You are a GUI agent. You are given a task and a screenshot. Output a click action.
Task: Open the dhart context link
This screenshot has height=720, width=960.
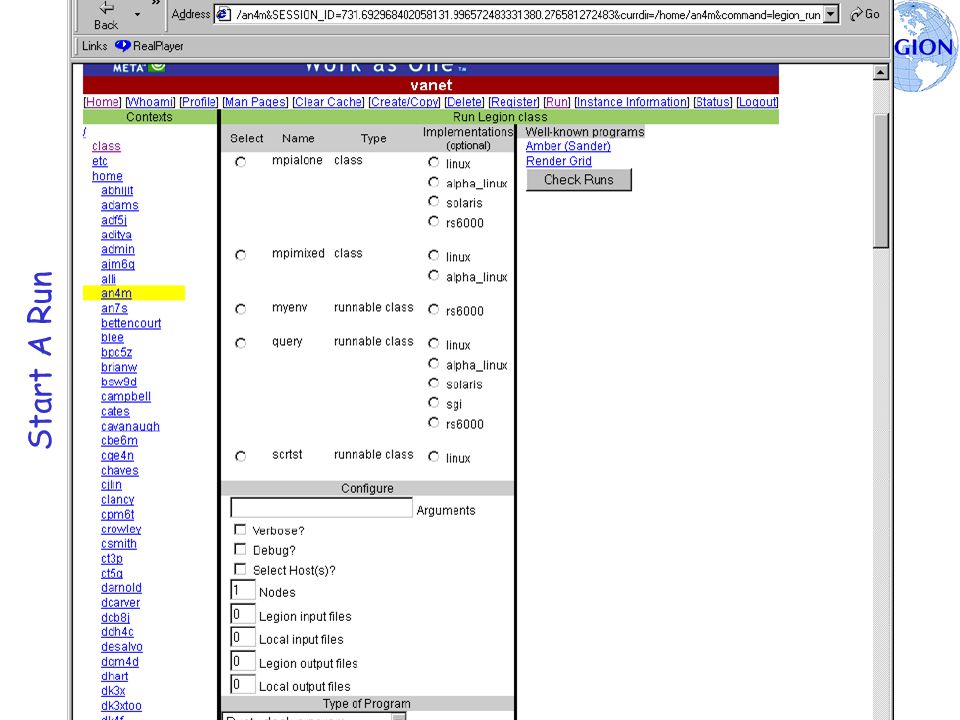pyautogui.click(x=114, y=676)
